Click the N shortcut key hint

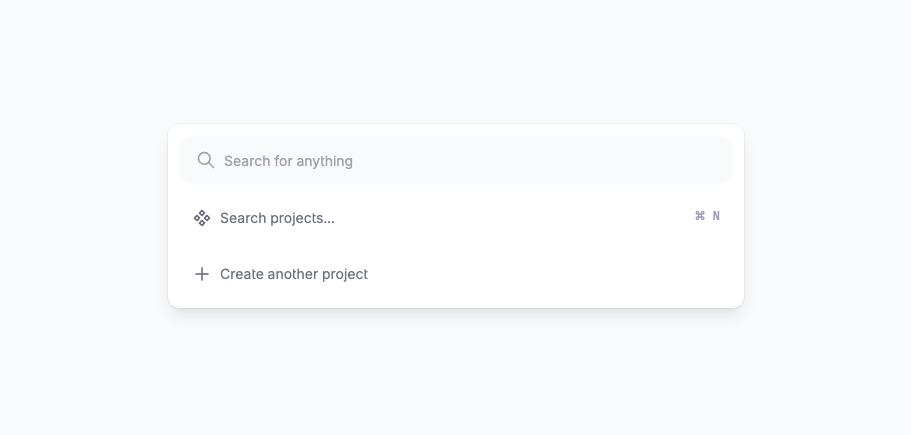click(x=716, y=216)
